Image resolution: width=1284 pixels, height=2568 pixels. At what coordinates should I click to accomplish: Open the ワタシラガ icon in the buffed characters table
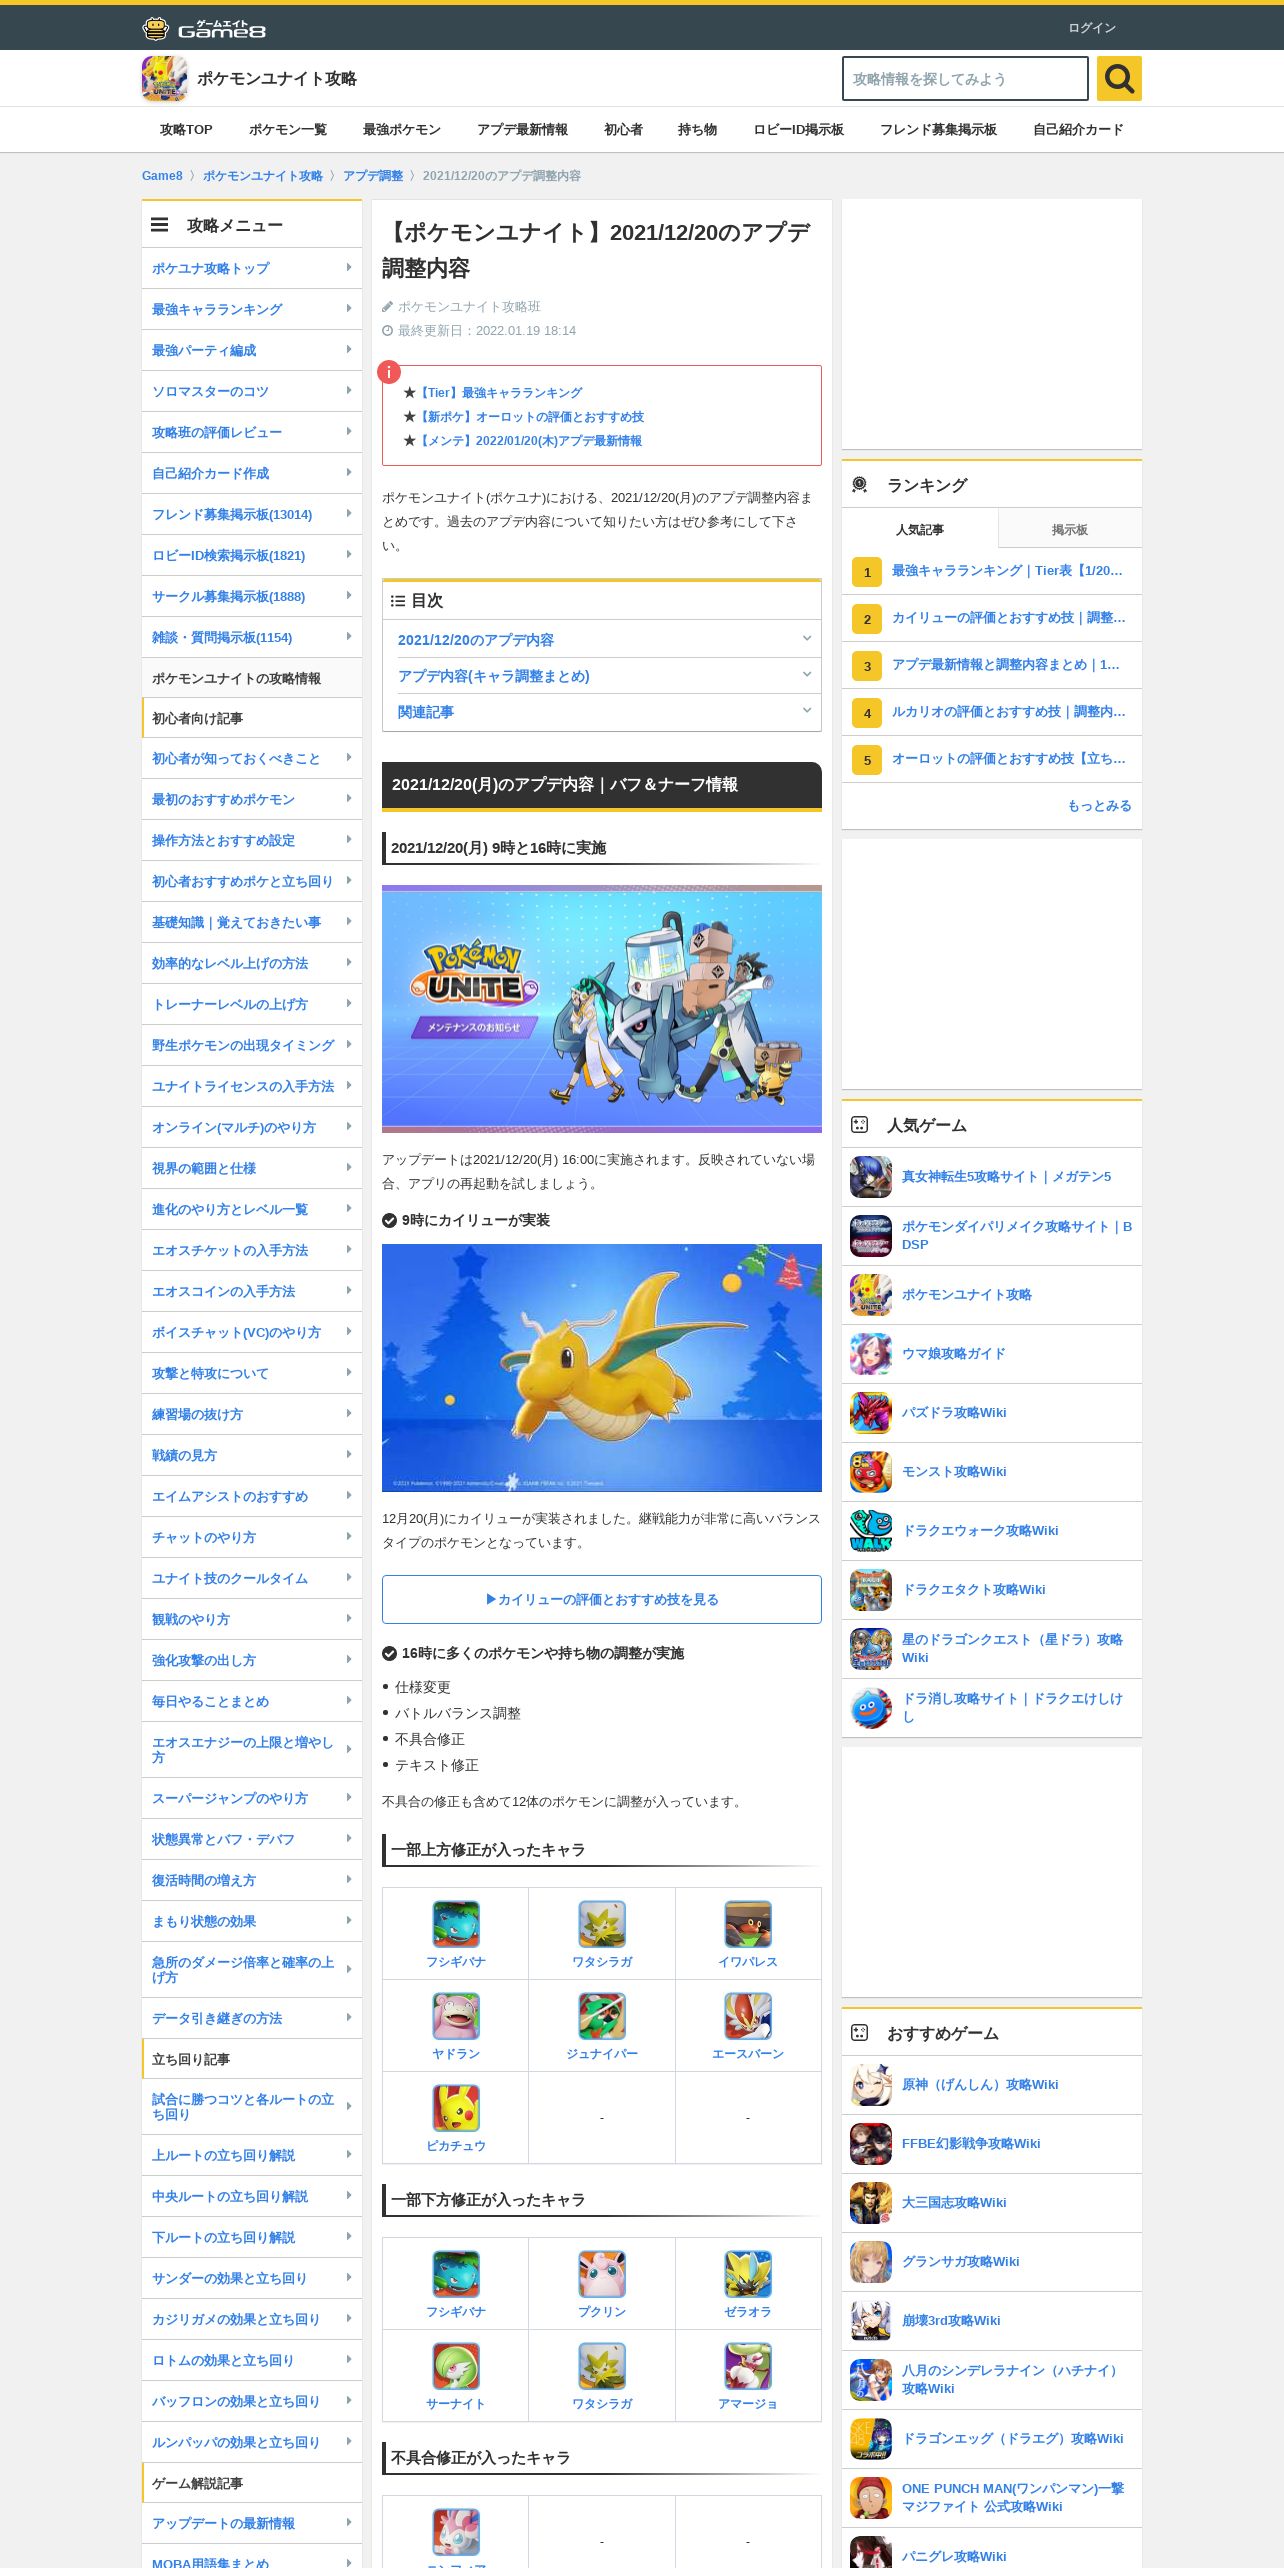click(602, 1924)
